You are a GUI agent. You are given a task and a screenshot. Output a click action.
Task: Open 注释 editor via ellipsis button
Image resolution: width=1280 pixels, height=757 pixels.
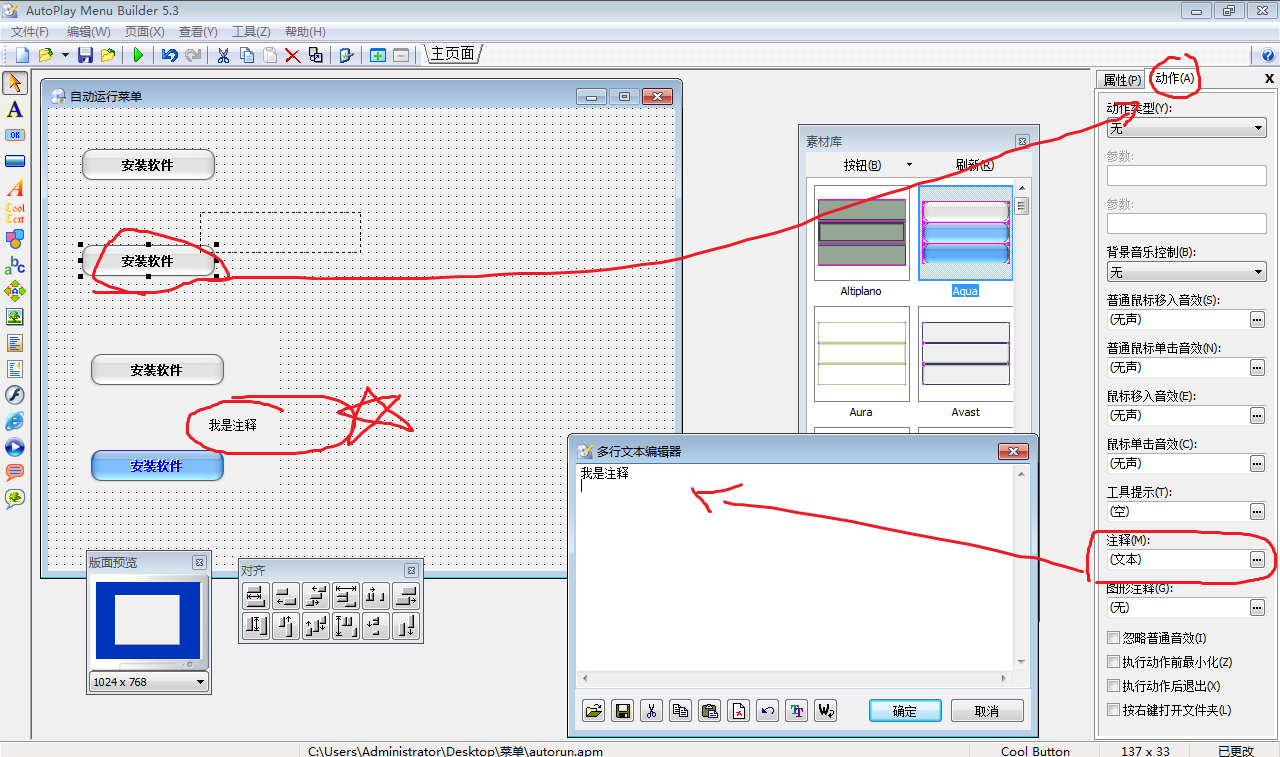tap(1258, 560)
